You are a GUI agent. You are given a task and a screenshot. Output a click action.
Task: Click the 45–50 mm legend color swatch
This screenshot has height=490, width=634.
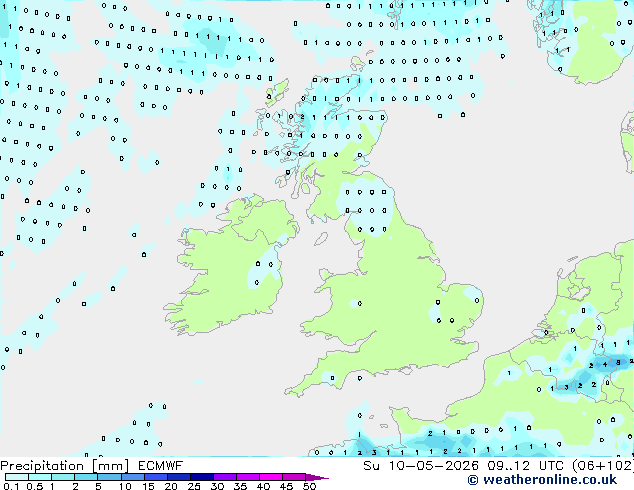click(294, 477)
